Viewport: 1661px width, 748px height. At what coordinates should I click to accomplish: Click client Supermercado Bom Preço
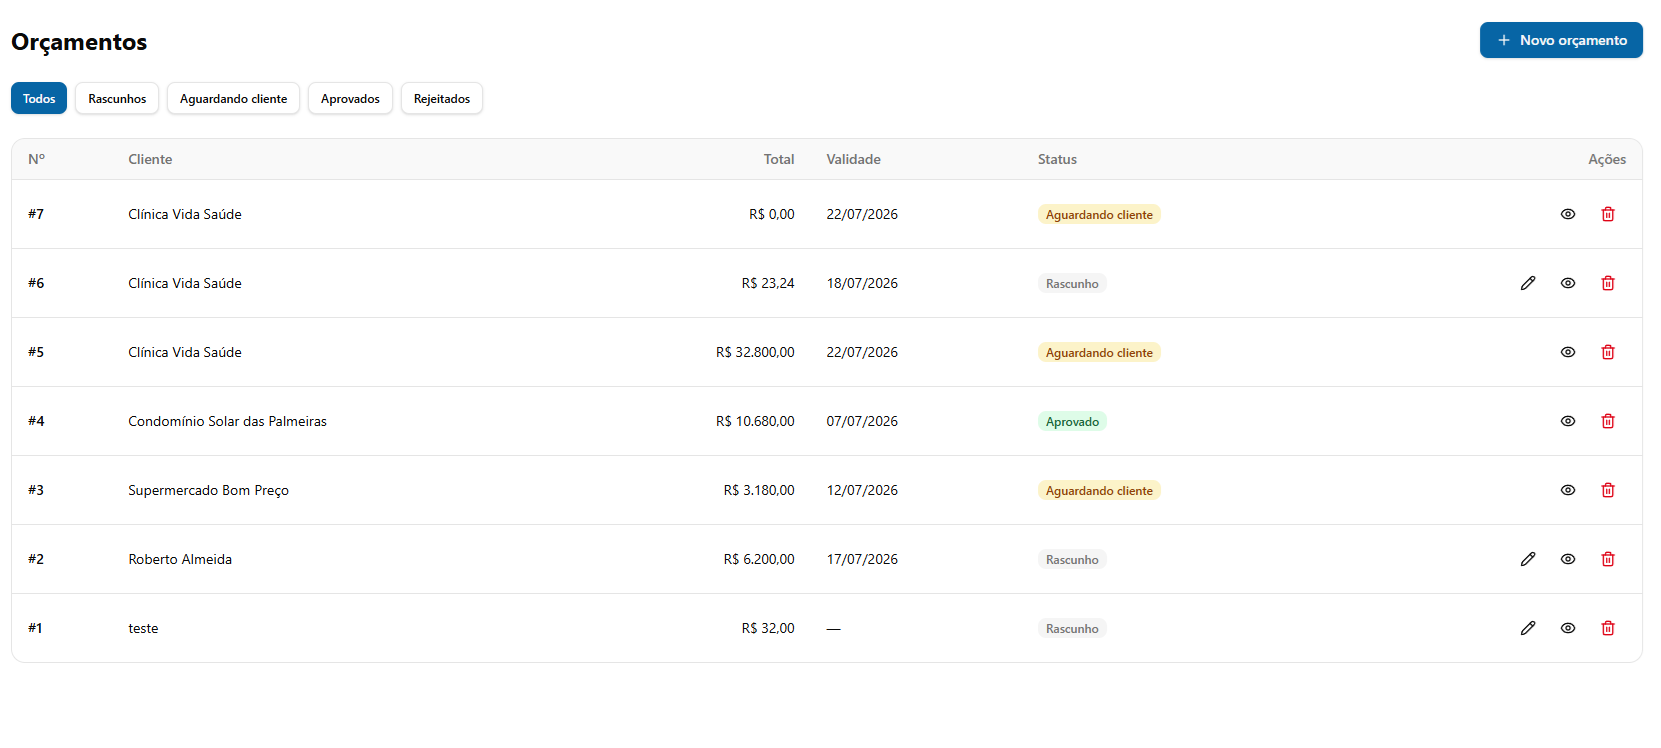(208, 490)
